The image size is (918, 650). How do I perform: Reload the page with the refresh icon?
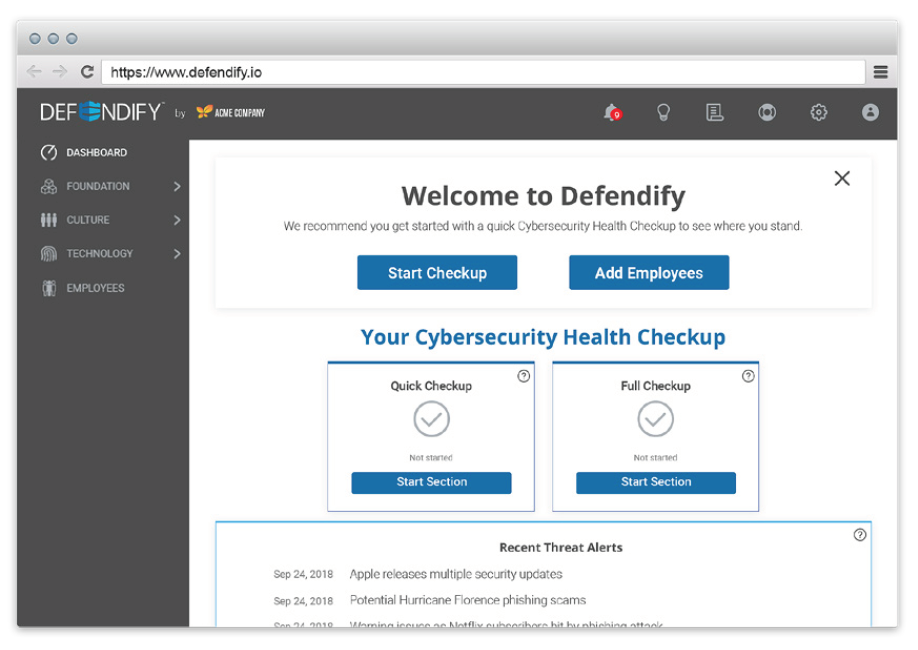click(87, 71)
